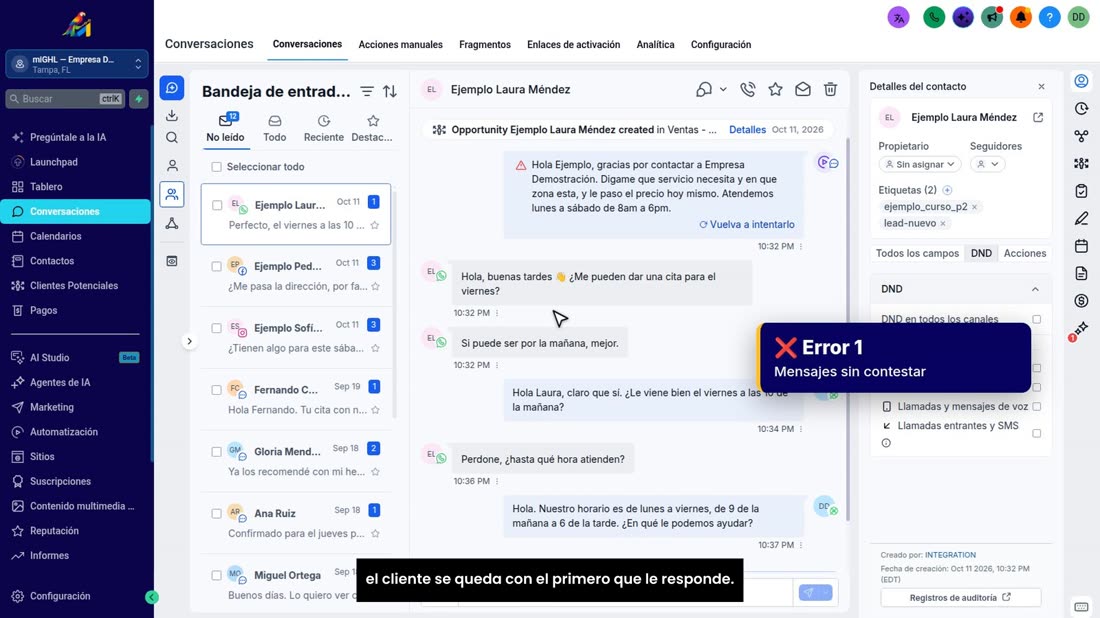
Task: Click the INTEGRATION creator link
Action: tap(950, 555)
